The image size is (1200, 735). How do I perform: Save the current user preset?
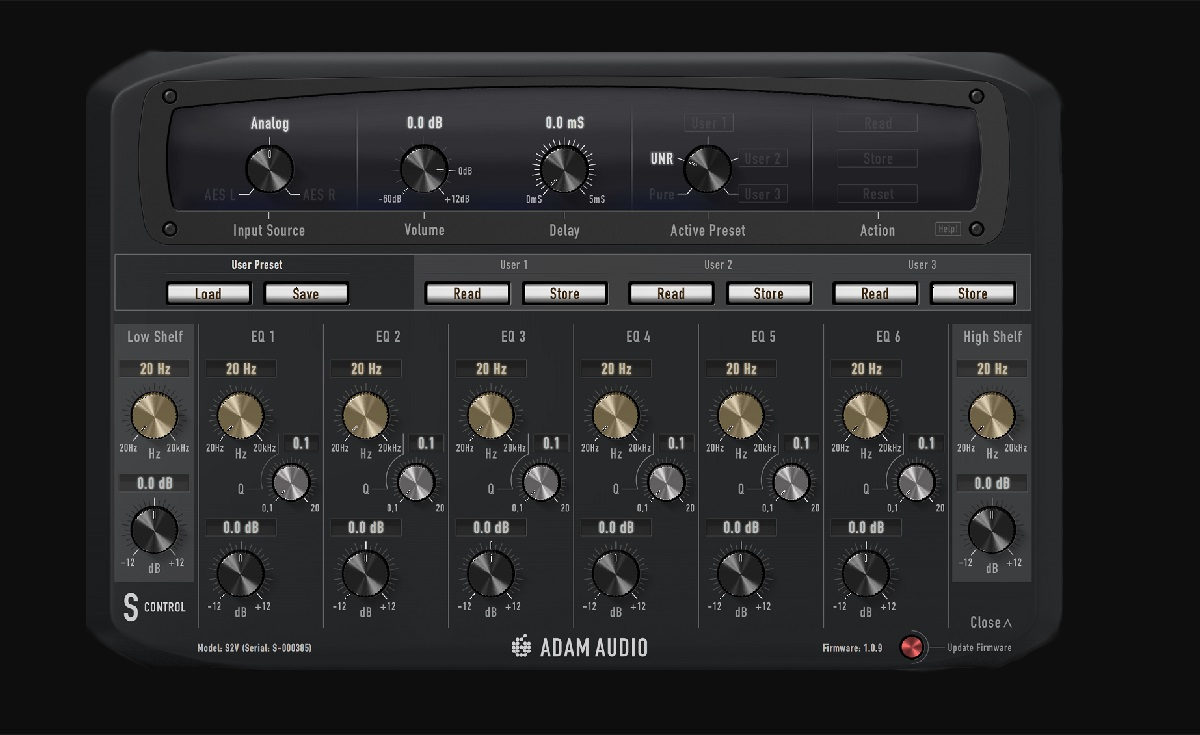point(305,293)
